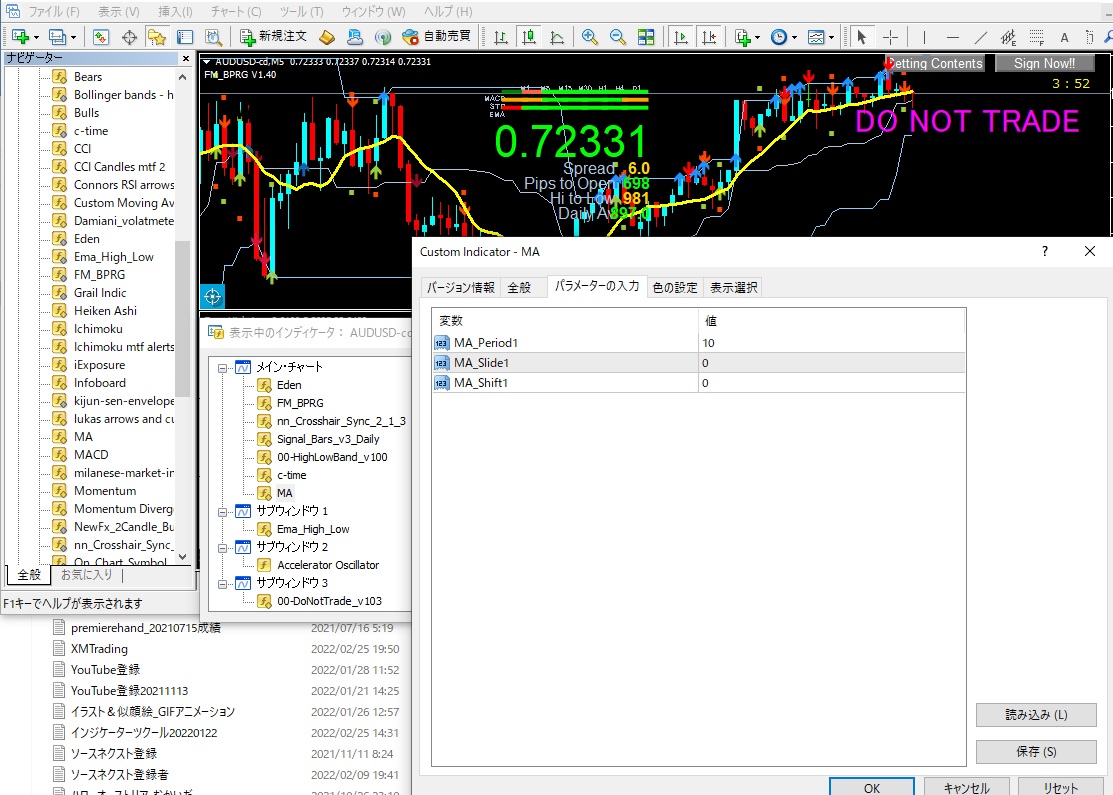Select the text label tool
The width and height of the screenshot is (1113, 795).
pyautogui.click(x=1064, y=37)
